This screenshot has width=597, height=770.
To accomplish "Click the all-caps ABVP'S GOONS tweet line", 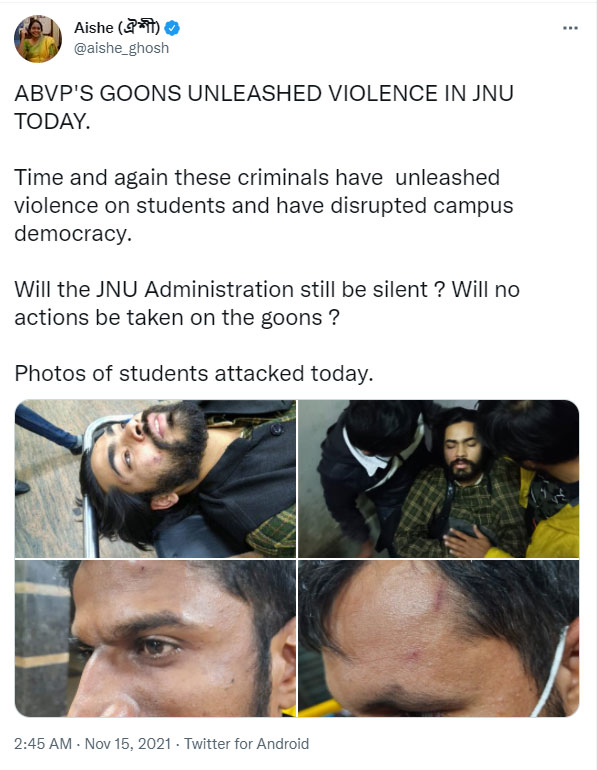I will [x=264, y=93].
